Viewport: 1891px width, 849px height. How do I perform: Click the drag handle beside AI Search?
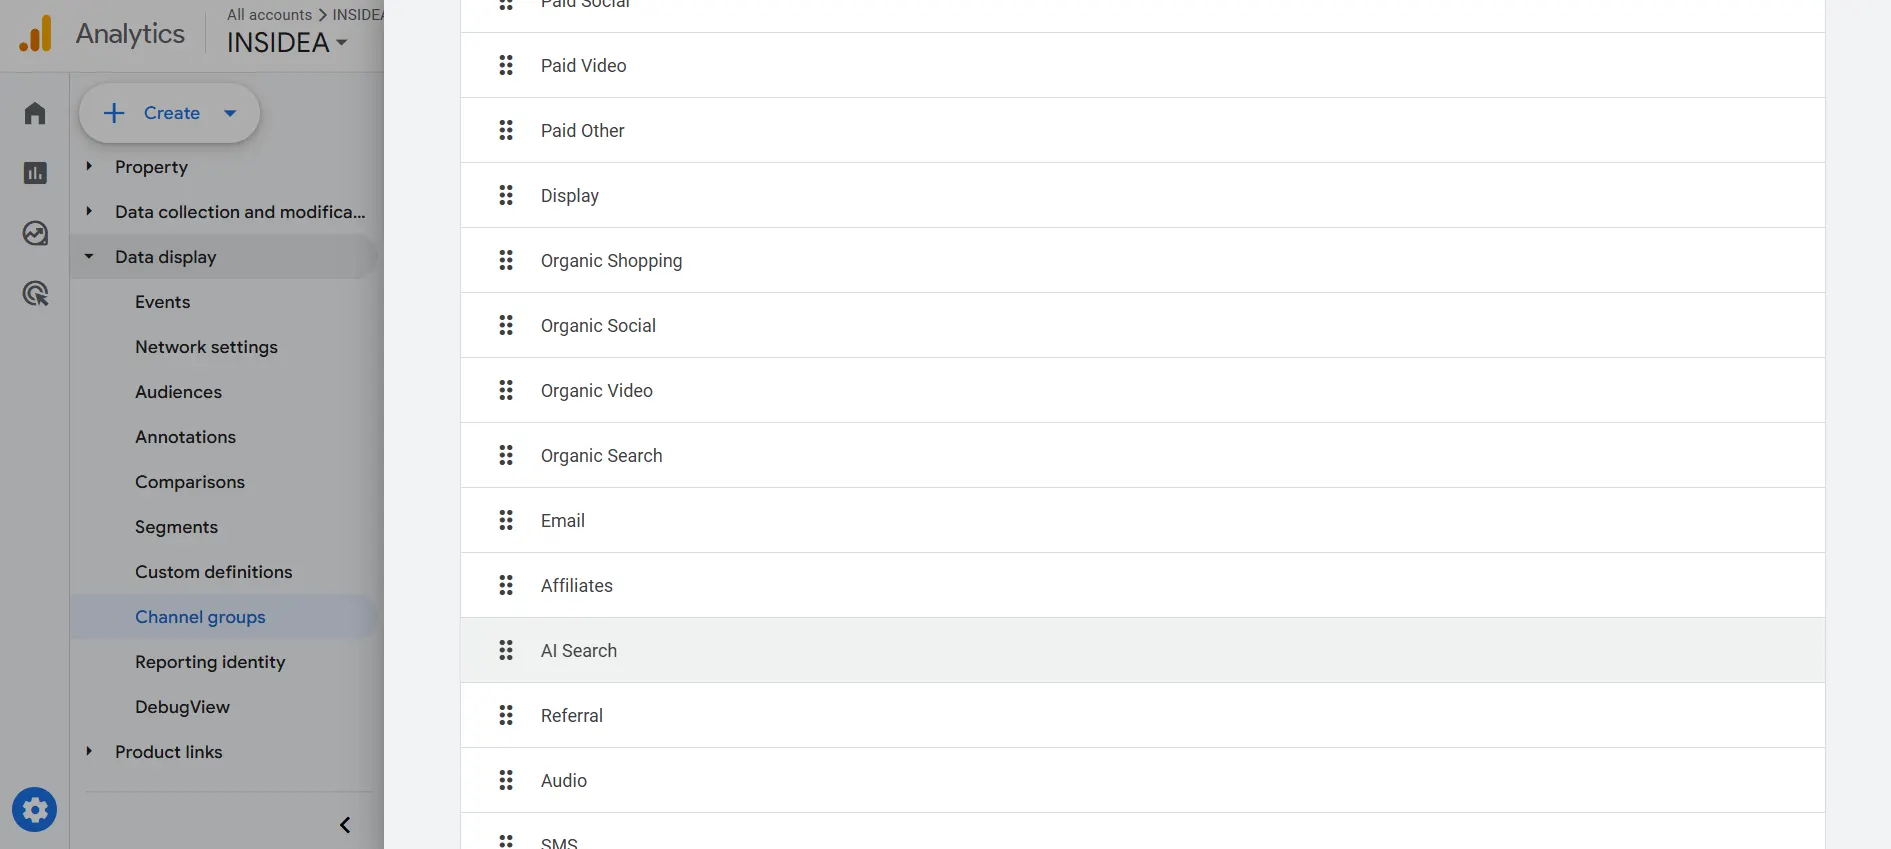pos(506,650)
